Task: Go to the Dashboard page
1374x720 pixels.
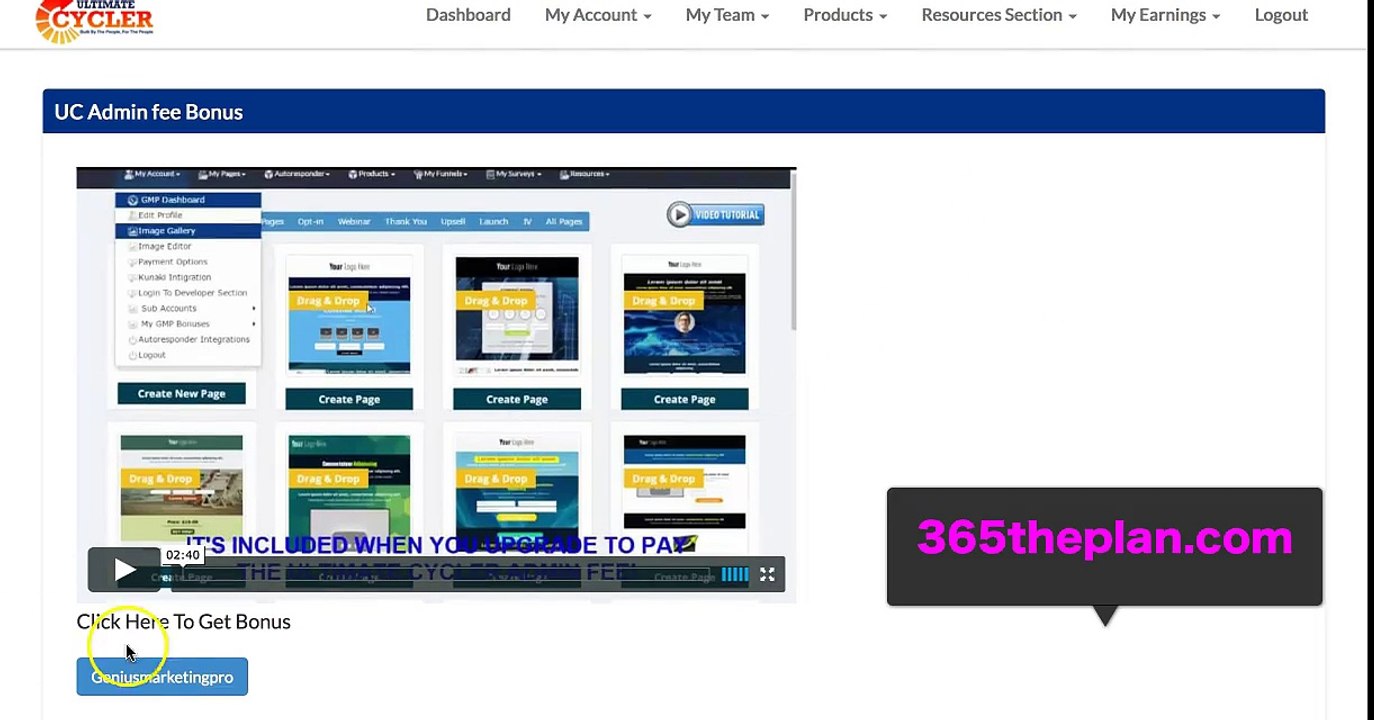Action: pyautogui.click(x=468, y=15)
